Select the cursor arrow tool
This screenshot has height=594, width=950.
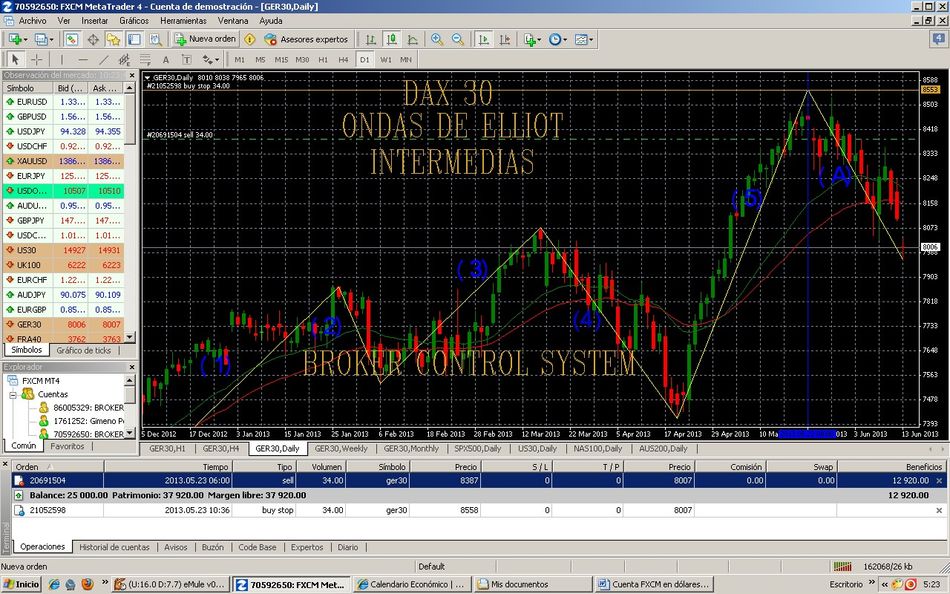15,59
